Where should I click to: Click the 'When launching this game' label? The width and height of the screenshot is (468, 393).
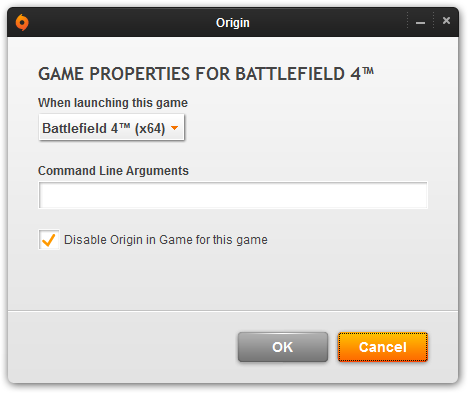tap(113, 103)
